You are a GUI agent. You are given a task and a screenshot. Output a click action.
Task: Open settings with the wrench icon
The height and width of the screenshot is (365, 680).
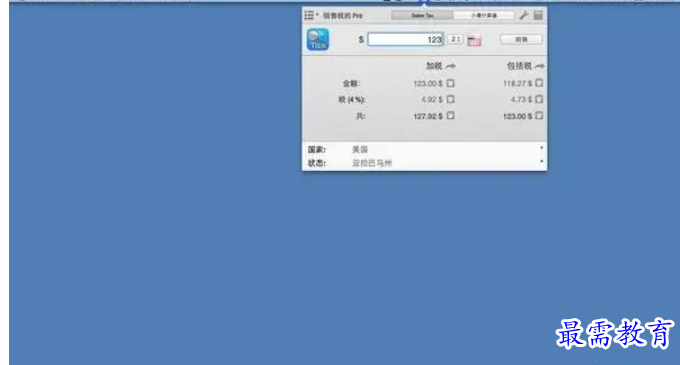[x=524, y=15]
